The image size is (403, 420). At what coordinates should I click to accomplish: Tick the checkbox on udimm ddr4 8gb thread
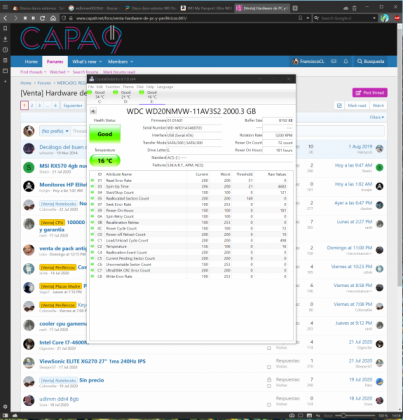tap(269, 405)
